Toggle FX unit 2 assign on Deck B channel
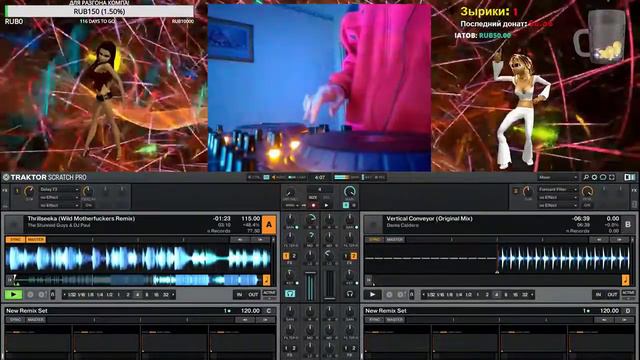Viewport: 640px width, 360px height. (353, 256)
